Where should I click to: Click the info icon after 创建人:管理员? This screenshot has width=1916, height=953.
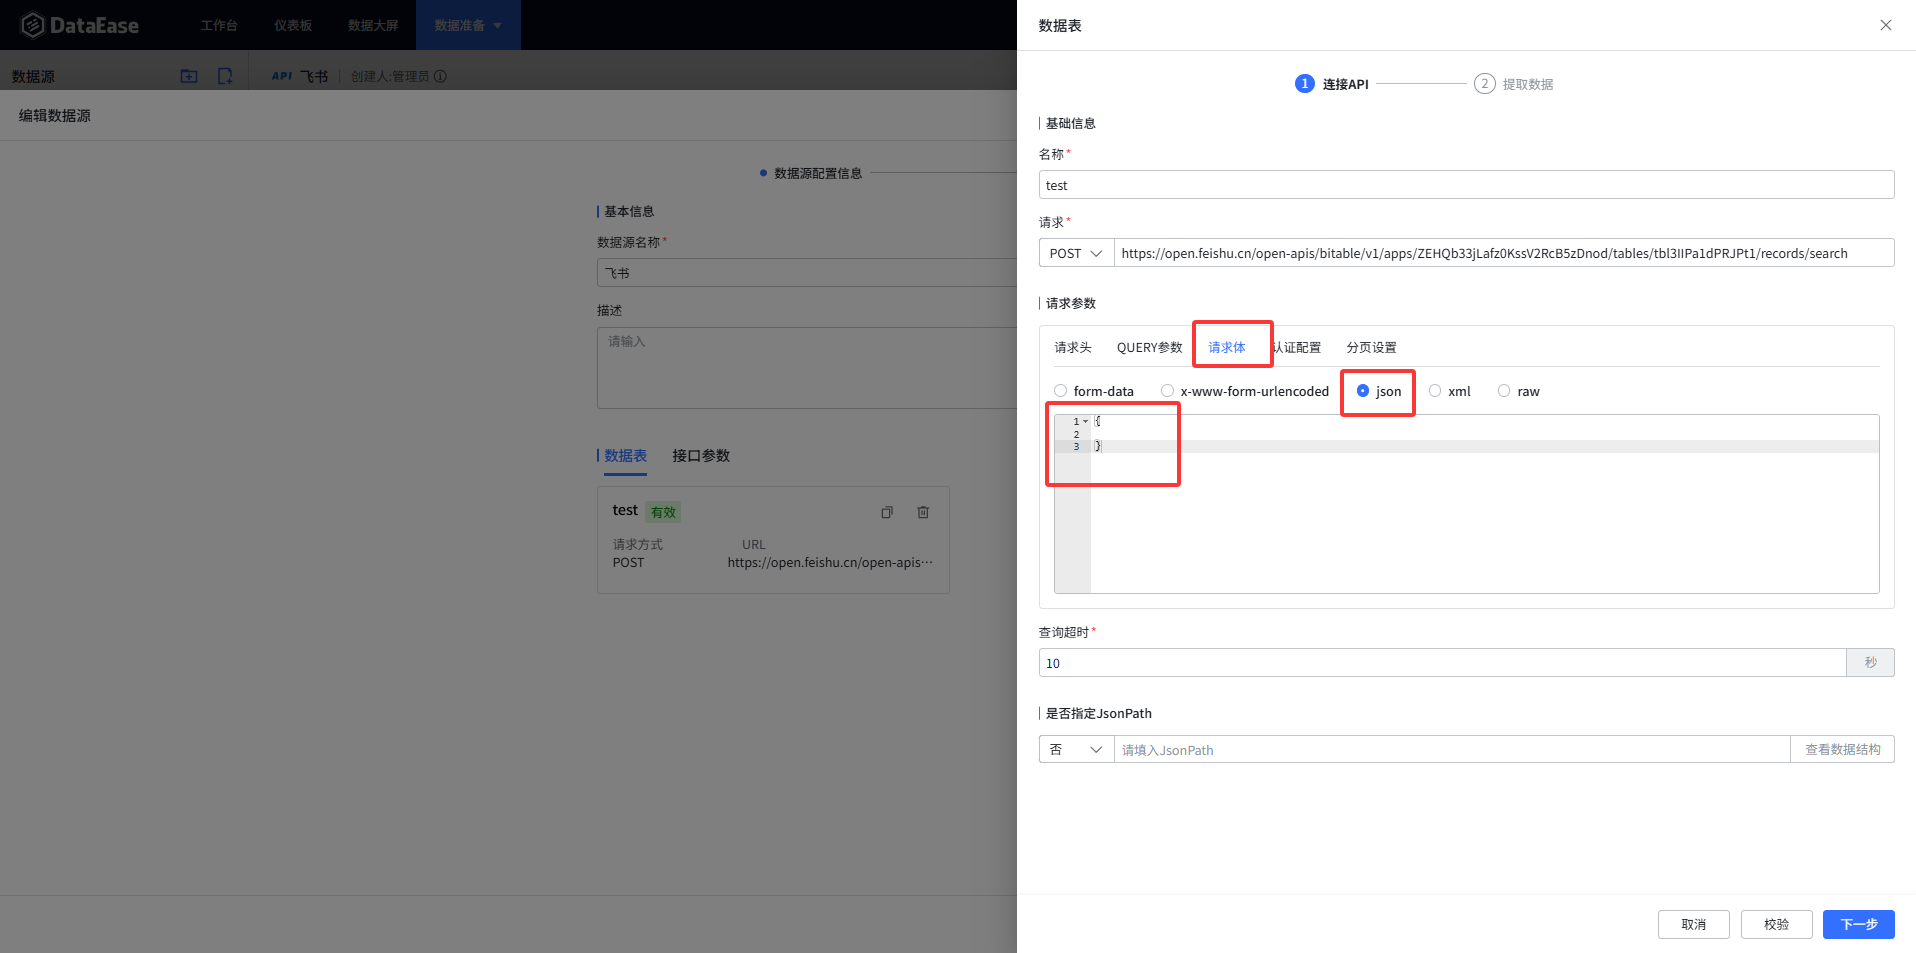[x=441, y=76]
